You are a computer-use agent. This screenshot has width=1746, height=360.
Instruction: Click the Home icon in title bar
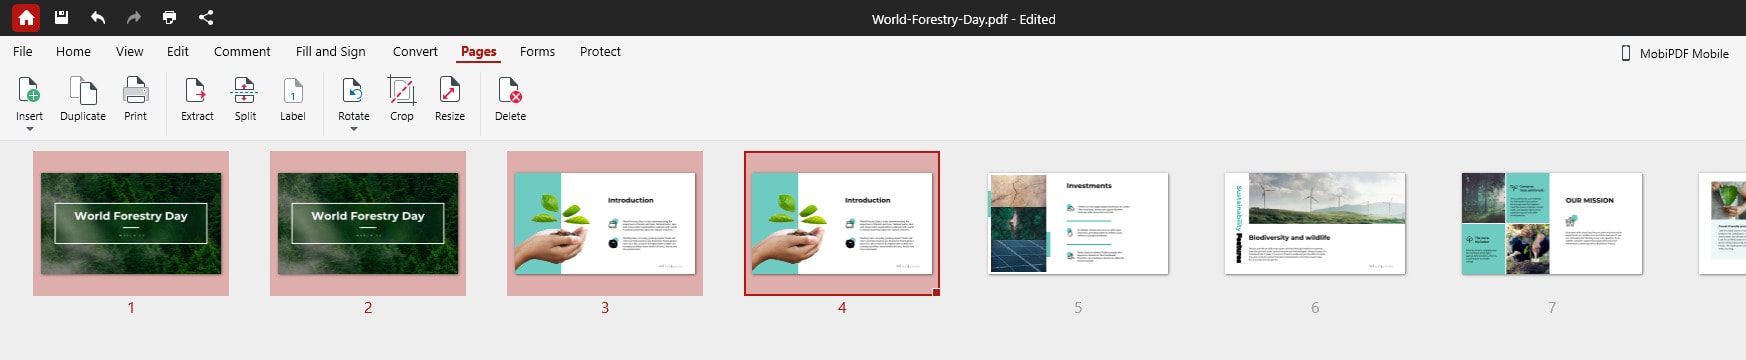25,17
